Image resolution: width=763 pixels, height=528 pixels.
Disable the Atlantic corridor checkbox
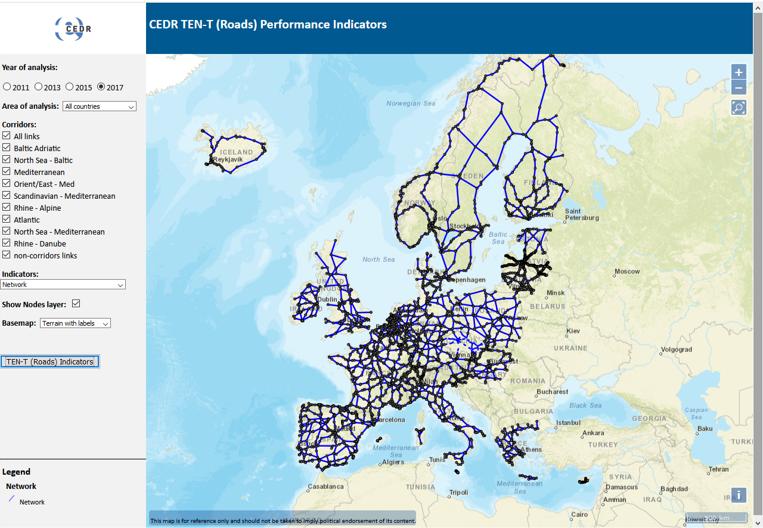6,219
